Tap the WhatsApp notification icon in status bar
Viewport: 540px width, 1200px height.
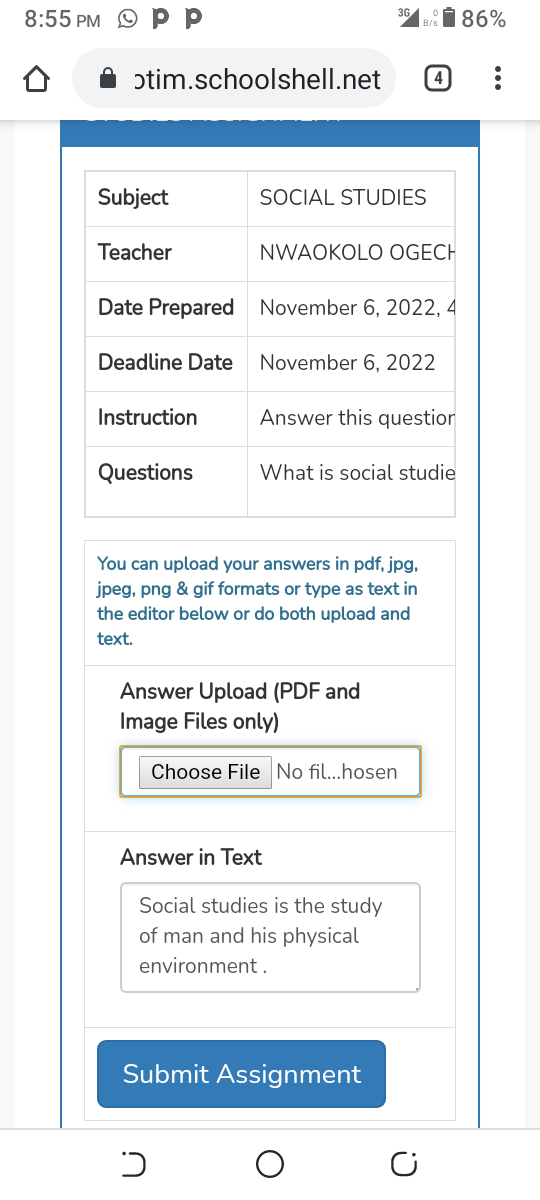pos(128,18)
